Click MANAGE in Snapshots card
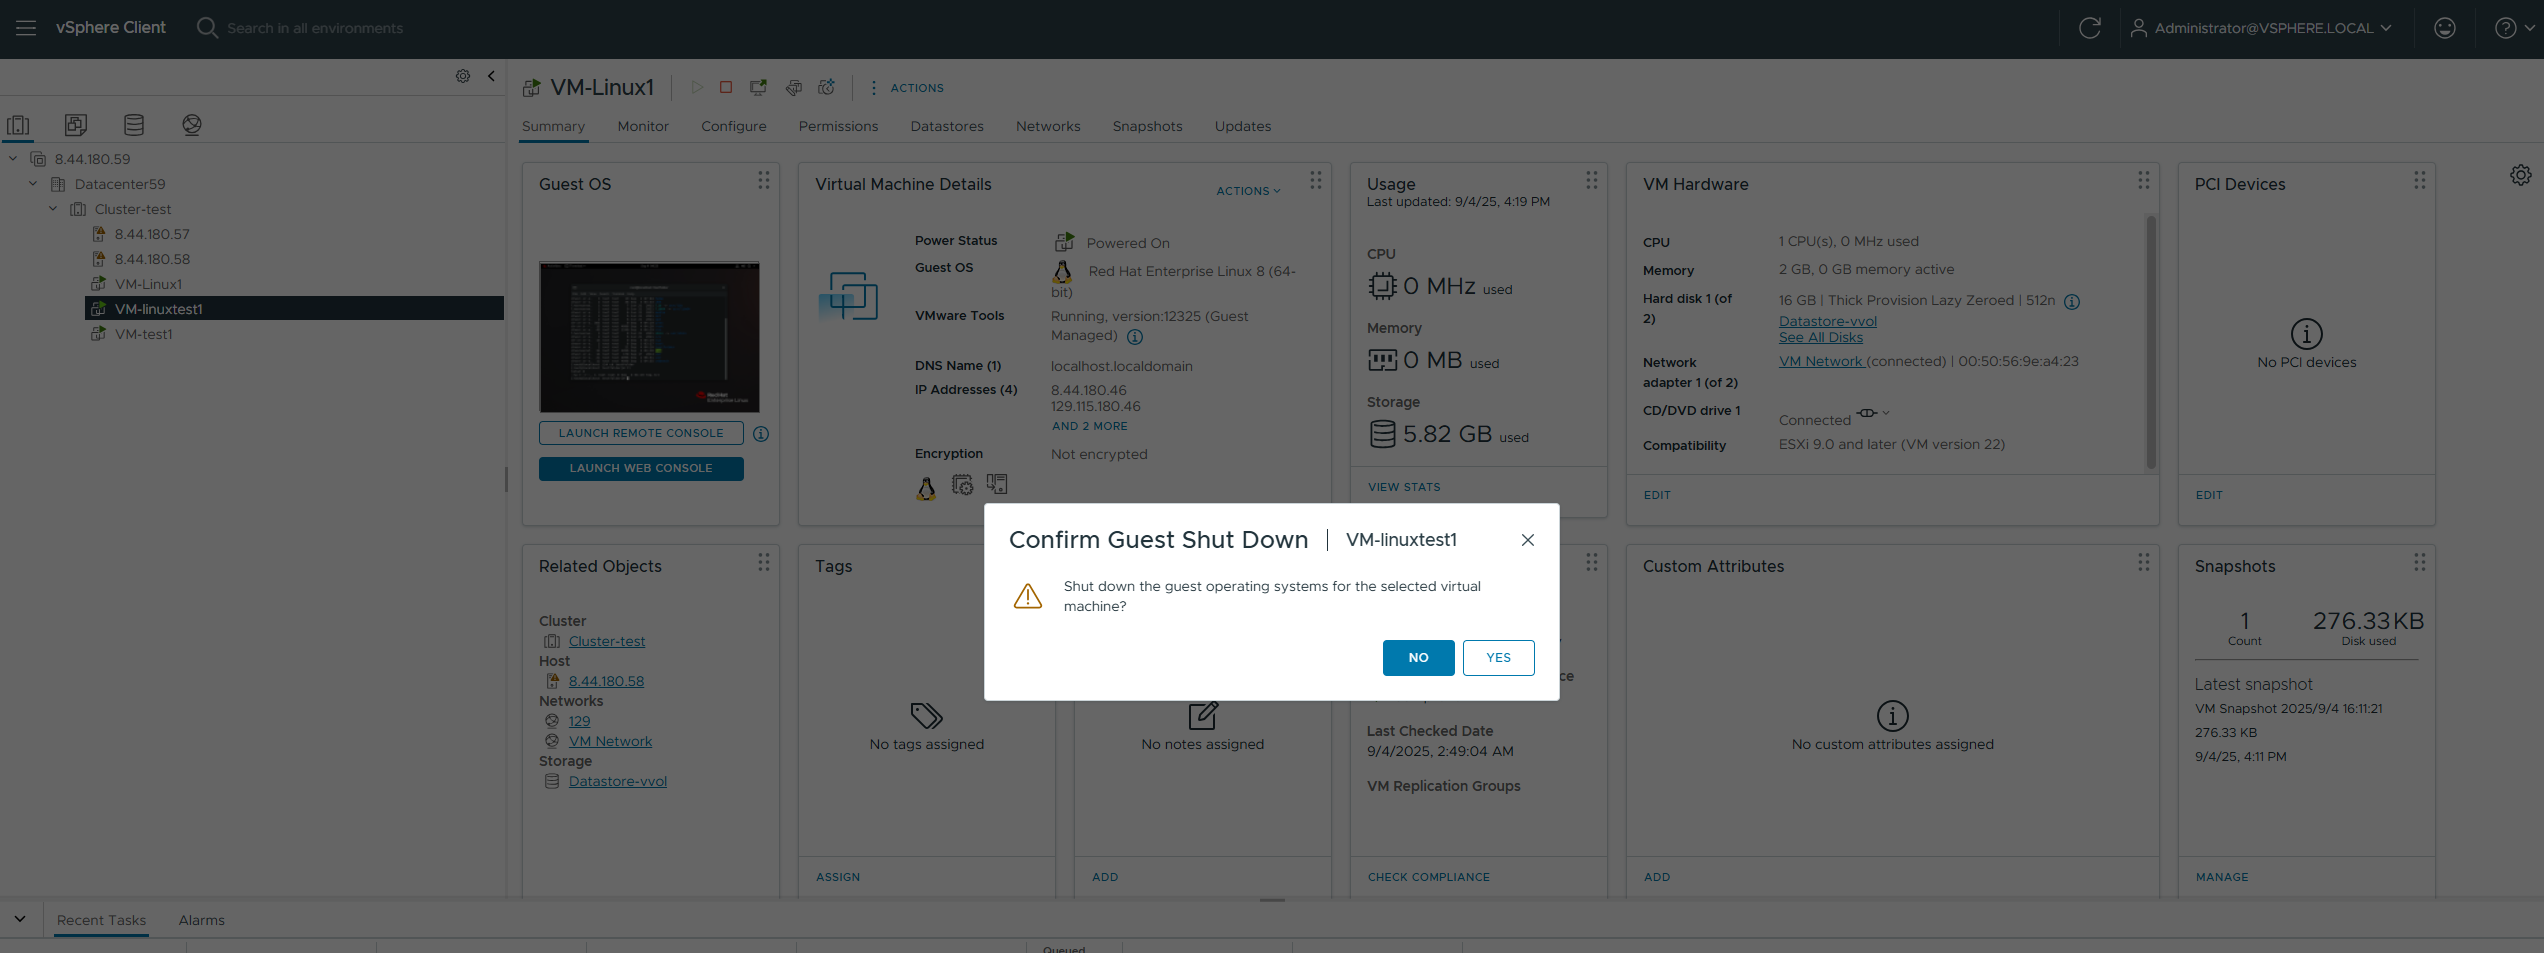 2222,877
